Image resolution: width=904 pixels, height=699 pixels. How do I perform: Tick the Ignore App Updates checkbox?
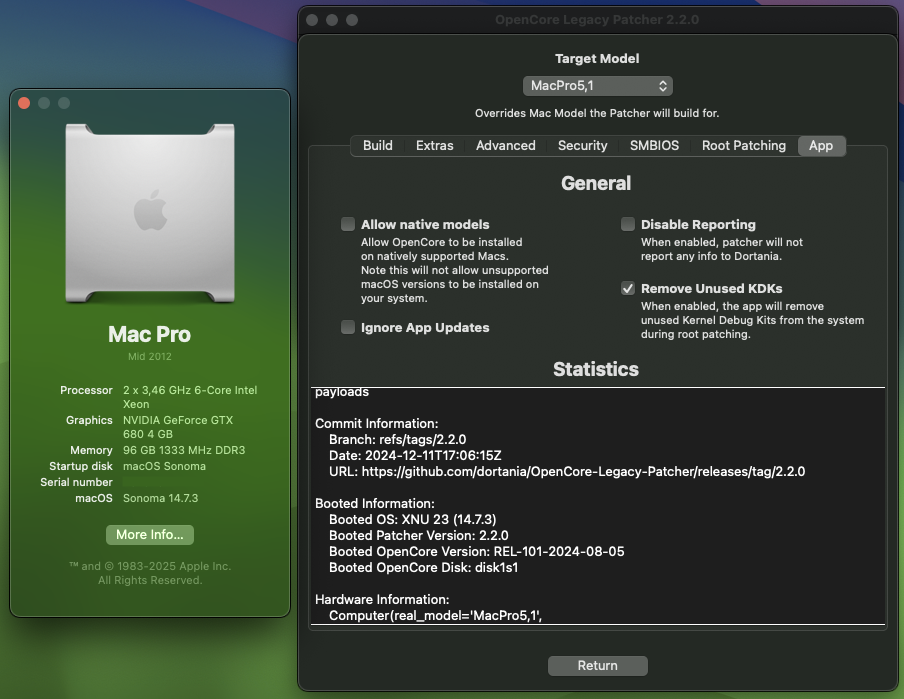[x=348, y=327]
